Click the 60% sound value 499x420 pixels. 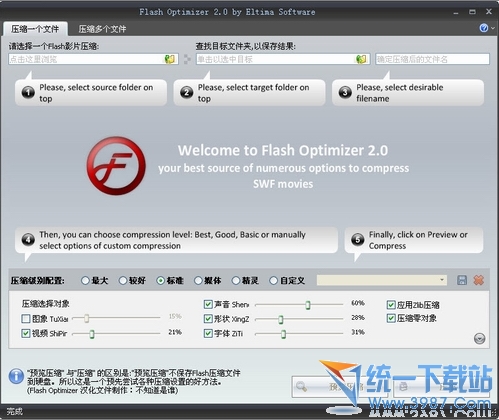tap(358, 303)
